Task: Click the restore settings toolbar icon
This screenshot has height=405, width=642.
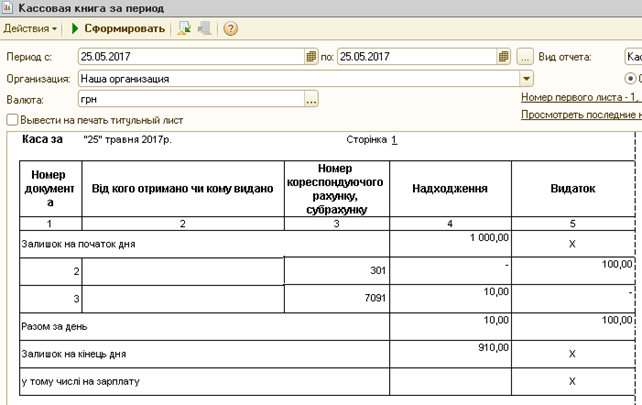Action: (x=184, y=29)
